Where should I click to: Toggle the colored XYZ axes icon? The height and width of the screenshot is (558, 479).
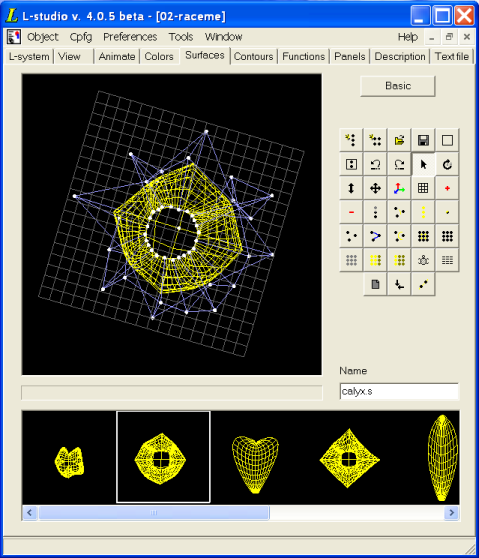pyautogui.click(x=399, y=188)
